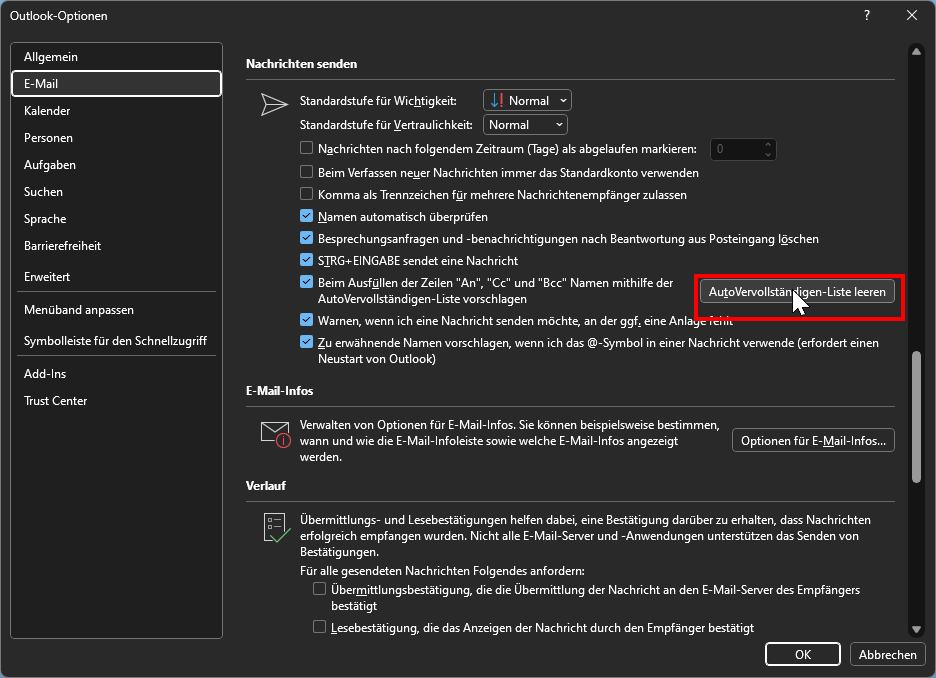Toggle 'Namen automatisch überprüfen' checkbox
Image resolution: width=936 pixels, height=678 pixels.
click(308, 216)
